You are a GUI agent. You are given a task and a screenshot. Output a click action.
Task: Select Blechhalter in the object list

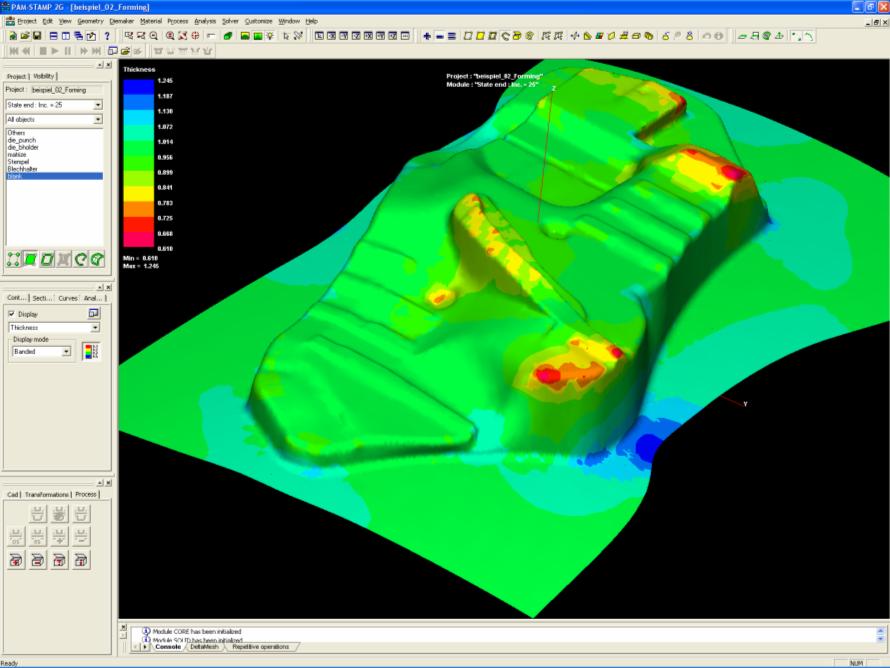tap(22, 168)
